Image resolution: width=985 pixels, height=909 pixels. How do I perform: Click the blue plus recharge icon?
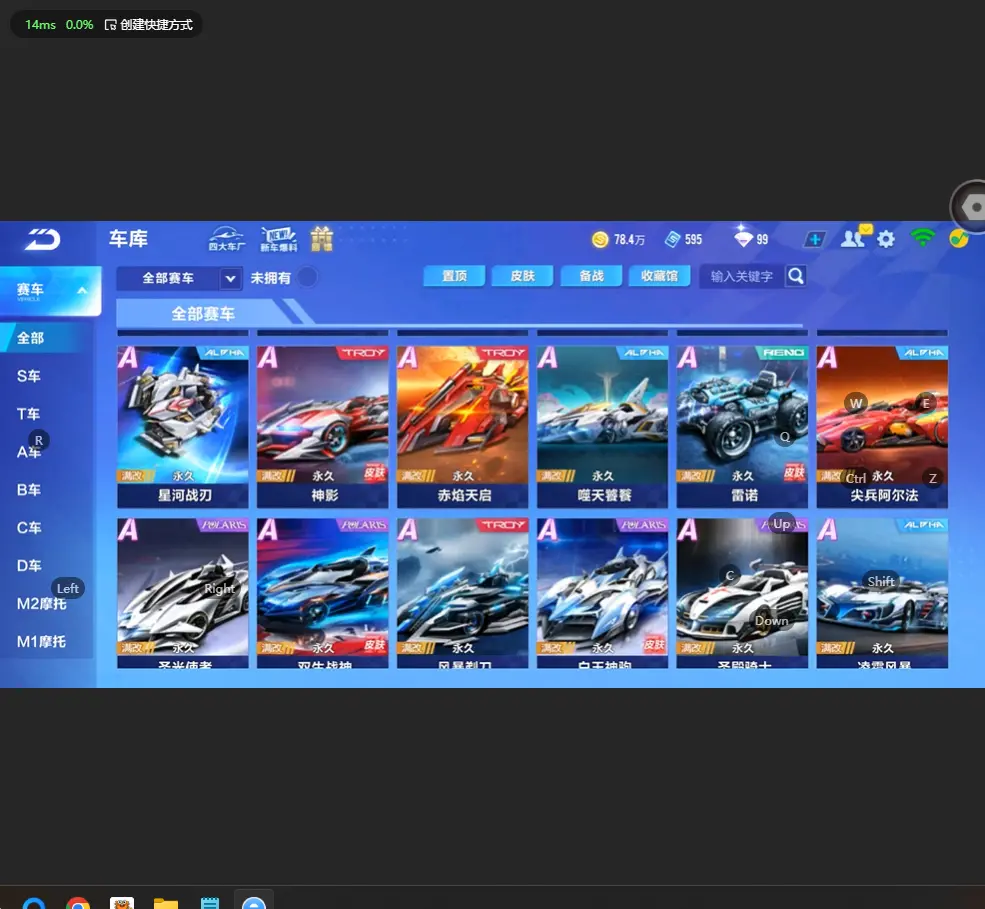pyautogui.click(x=815, y=239)
